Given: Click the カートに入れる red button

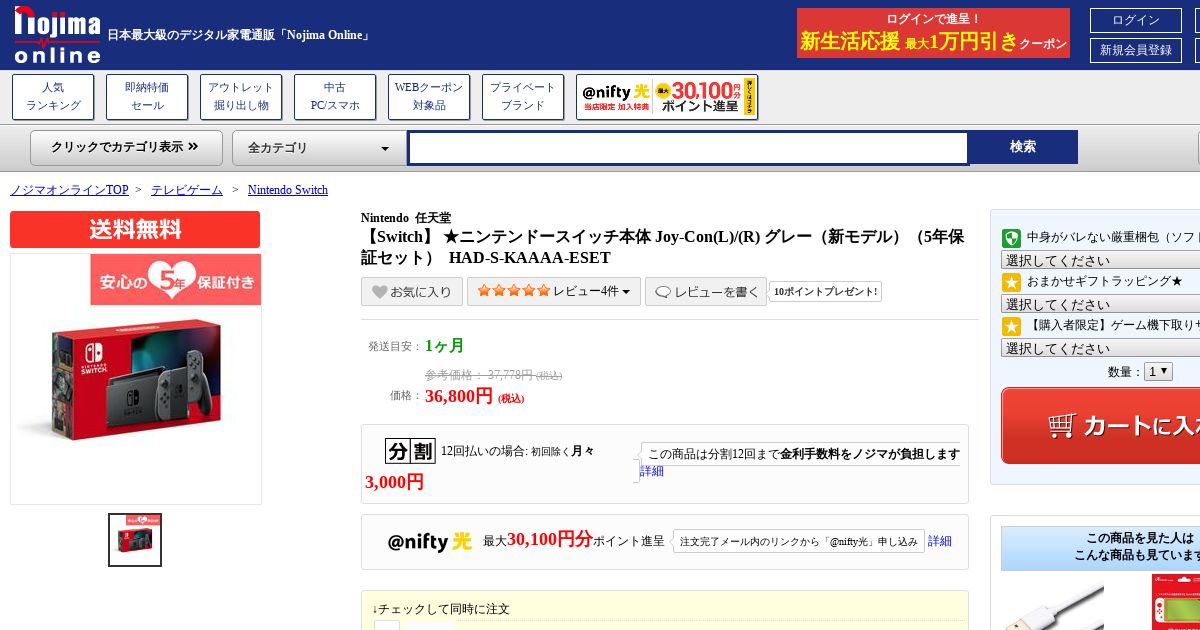Looking at the screenshot, I should [x=1100, y=426].
